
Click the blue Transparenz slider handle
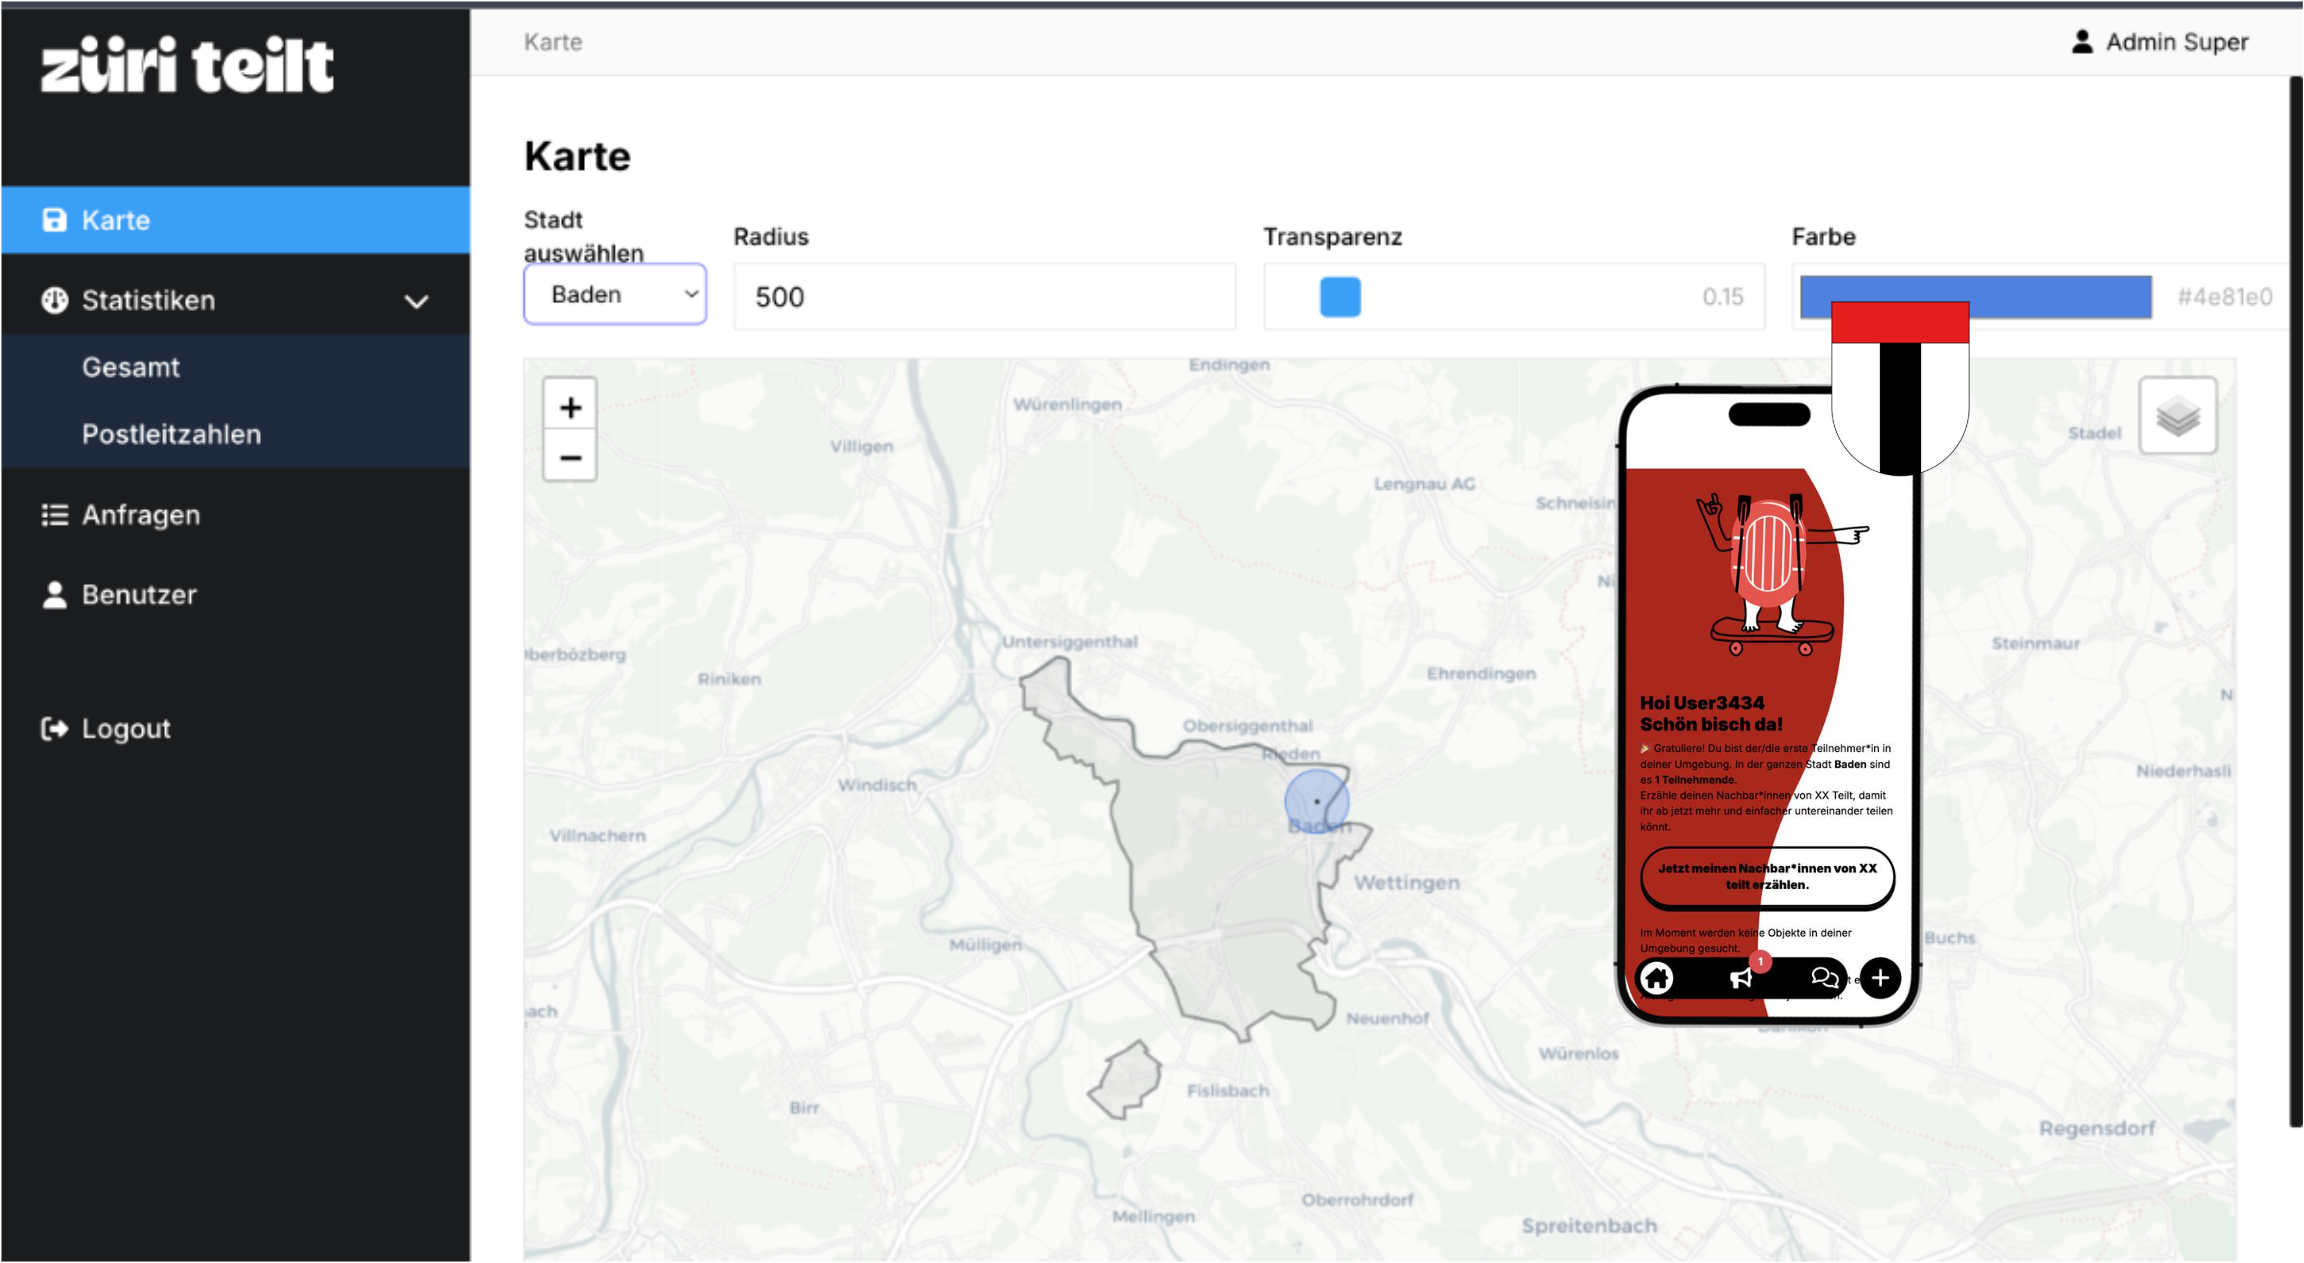(1340, 297)
